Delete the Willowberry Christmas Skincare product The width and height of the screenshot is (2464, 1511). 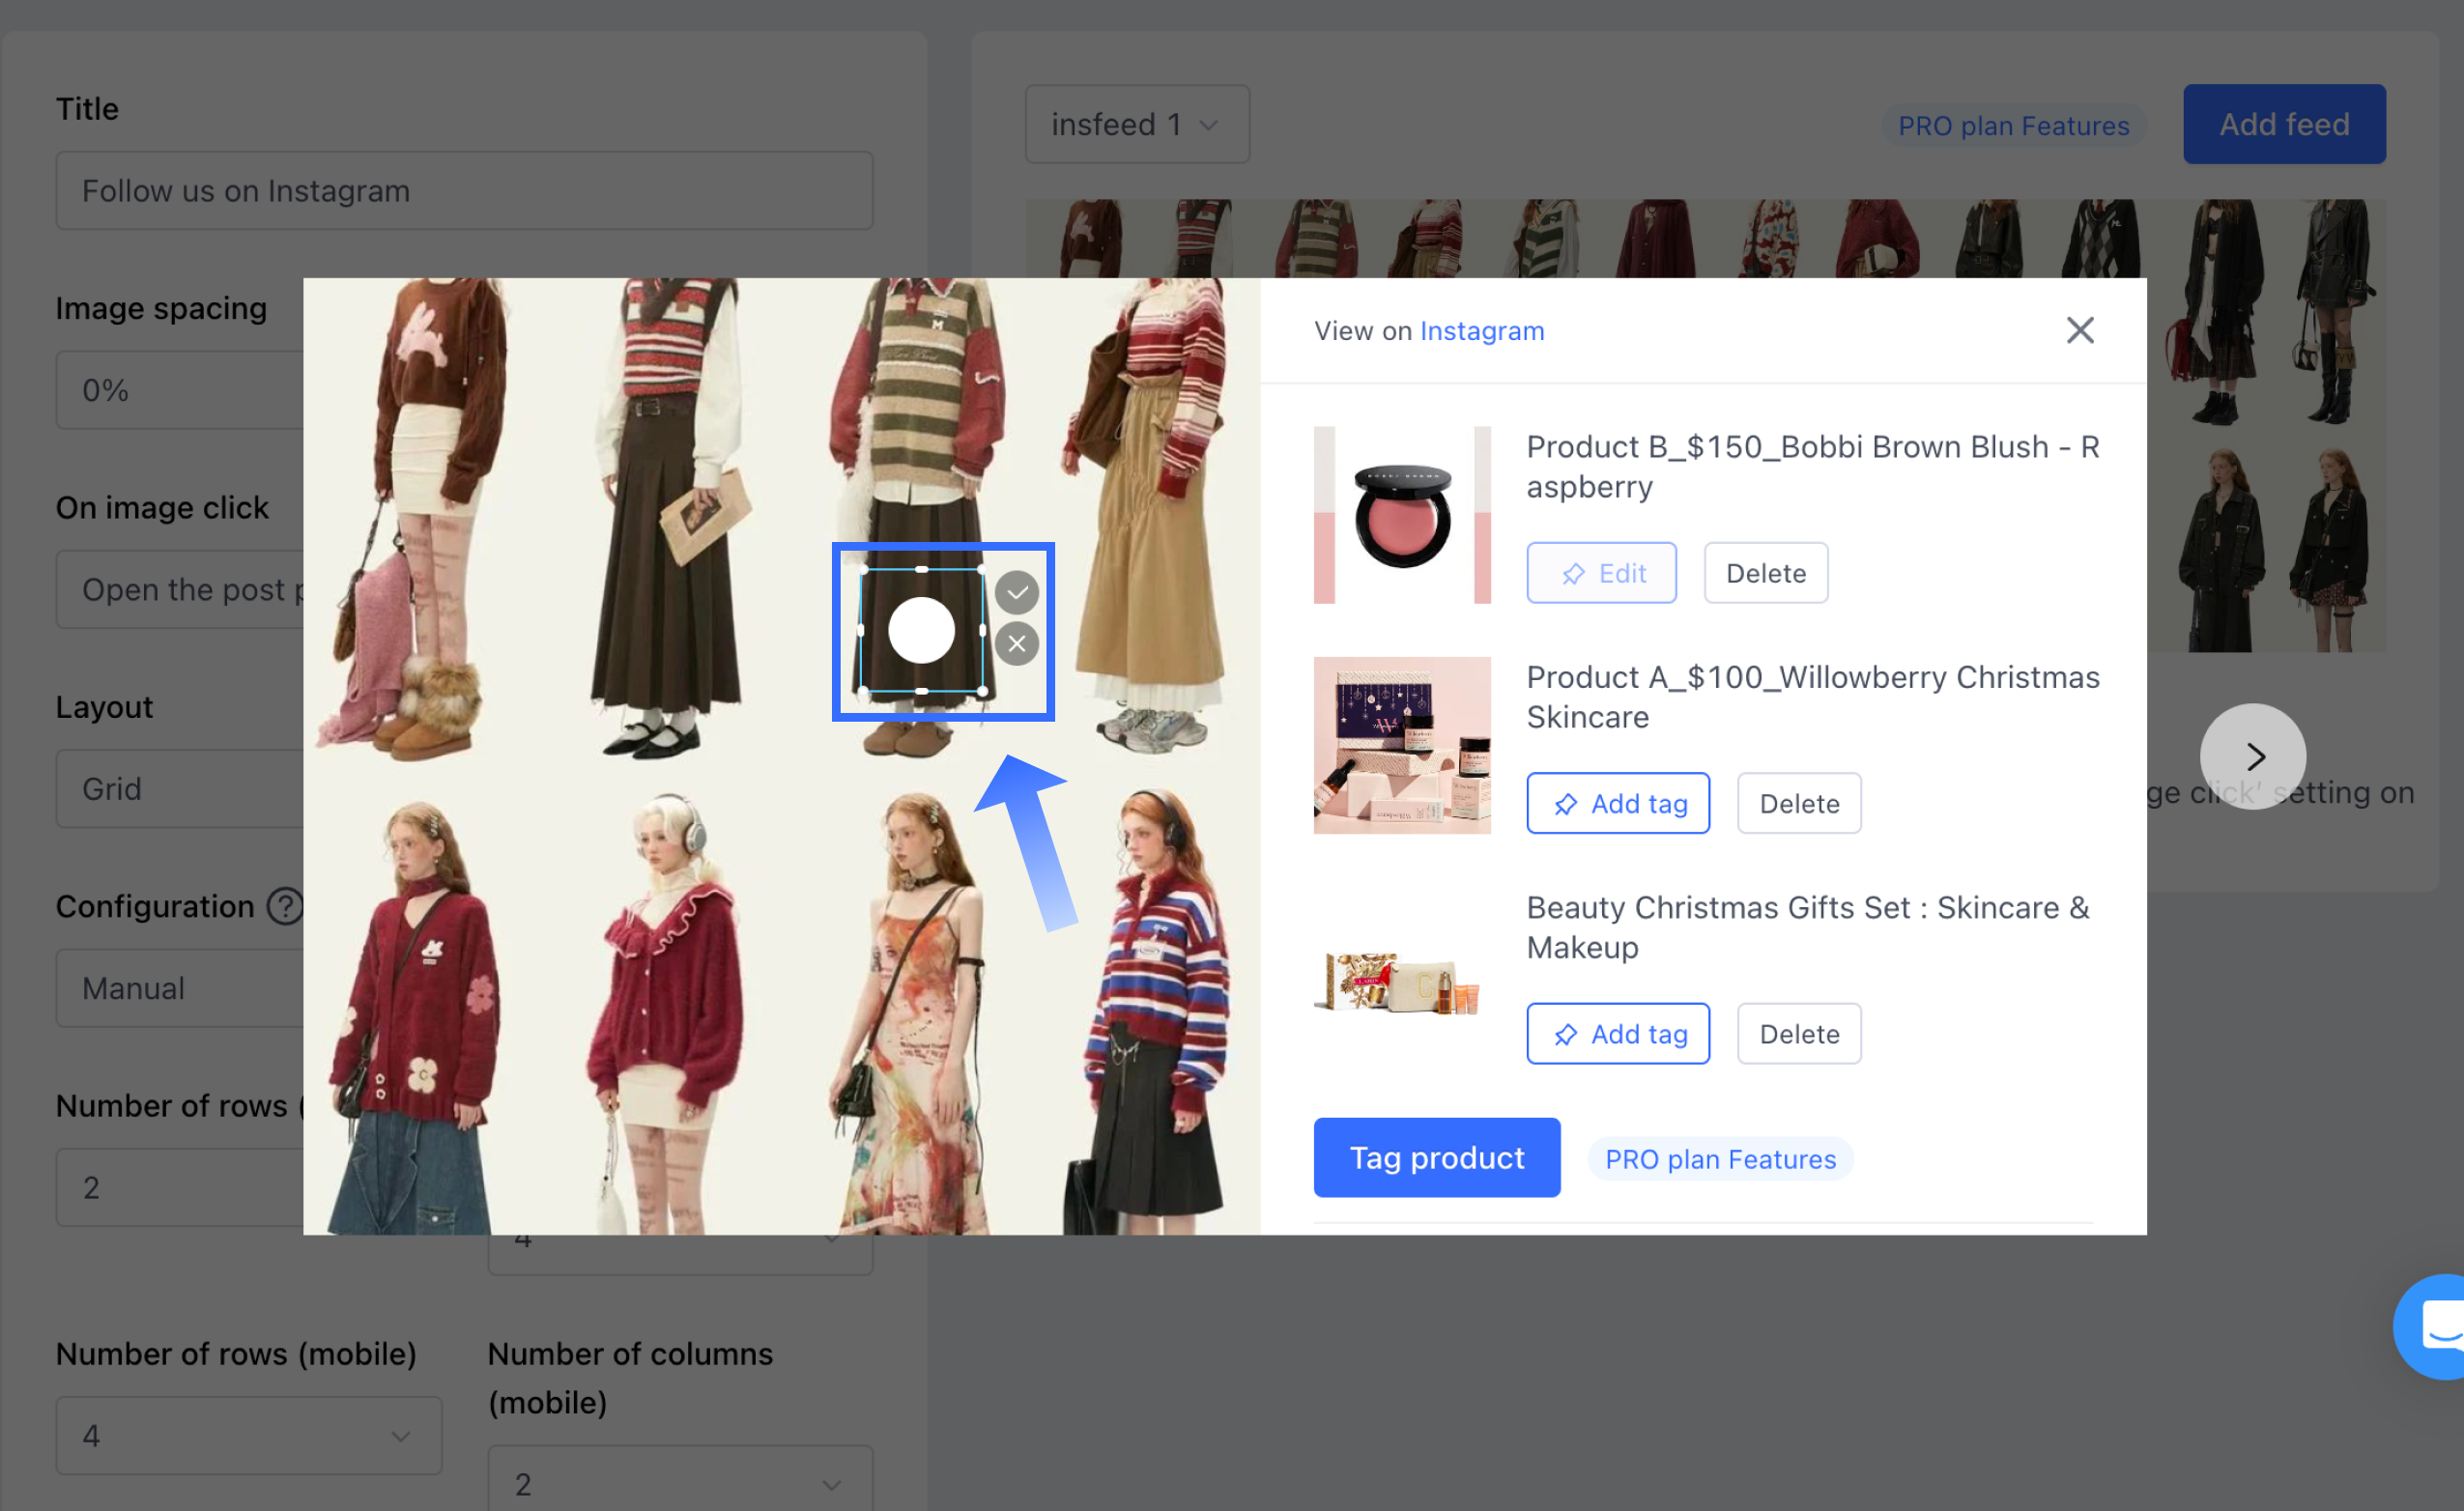tap(1798, 803)
